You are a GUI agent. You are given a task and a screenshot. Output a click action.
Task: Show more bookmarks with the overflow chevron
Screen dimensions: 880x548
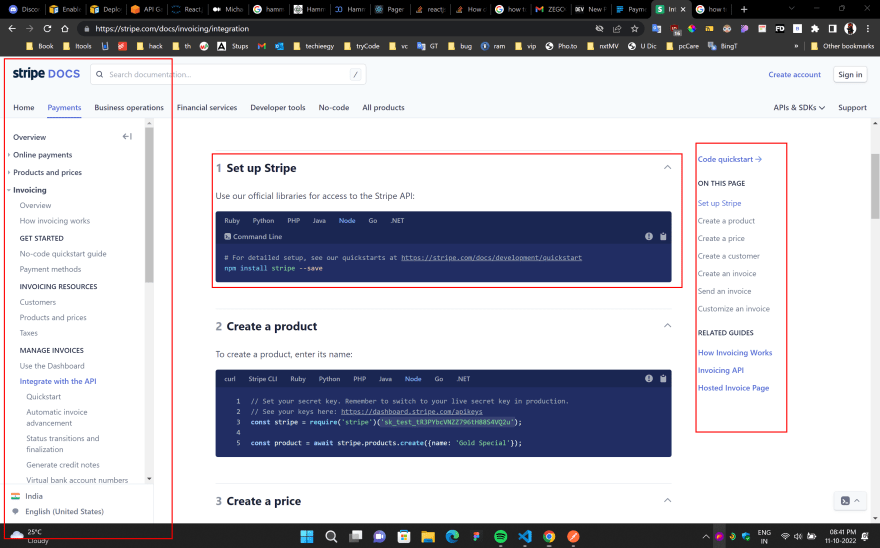pyautogui.click(x=796, y=46)
